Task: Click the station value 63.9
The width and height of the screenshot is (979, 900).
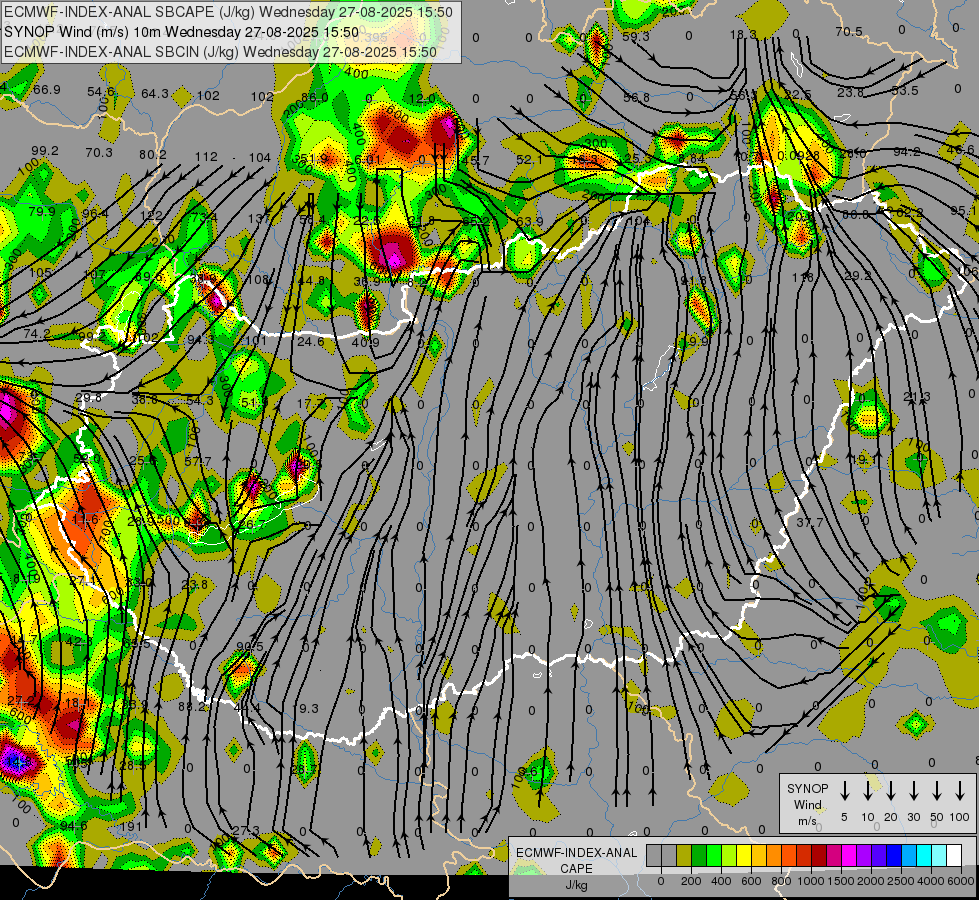Action: point(529,222)
